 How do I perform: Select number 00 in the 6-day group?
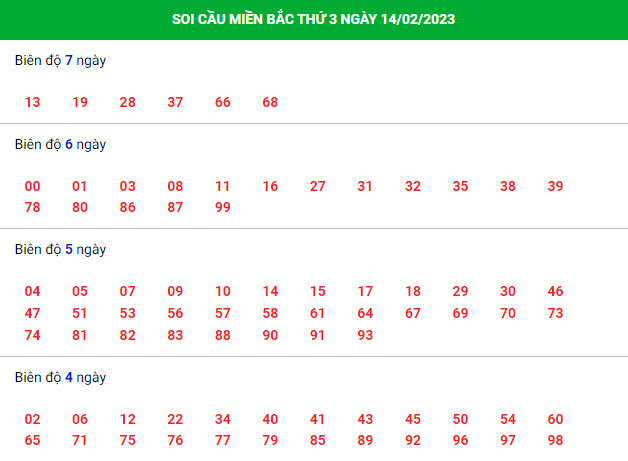tap(32, 186)
